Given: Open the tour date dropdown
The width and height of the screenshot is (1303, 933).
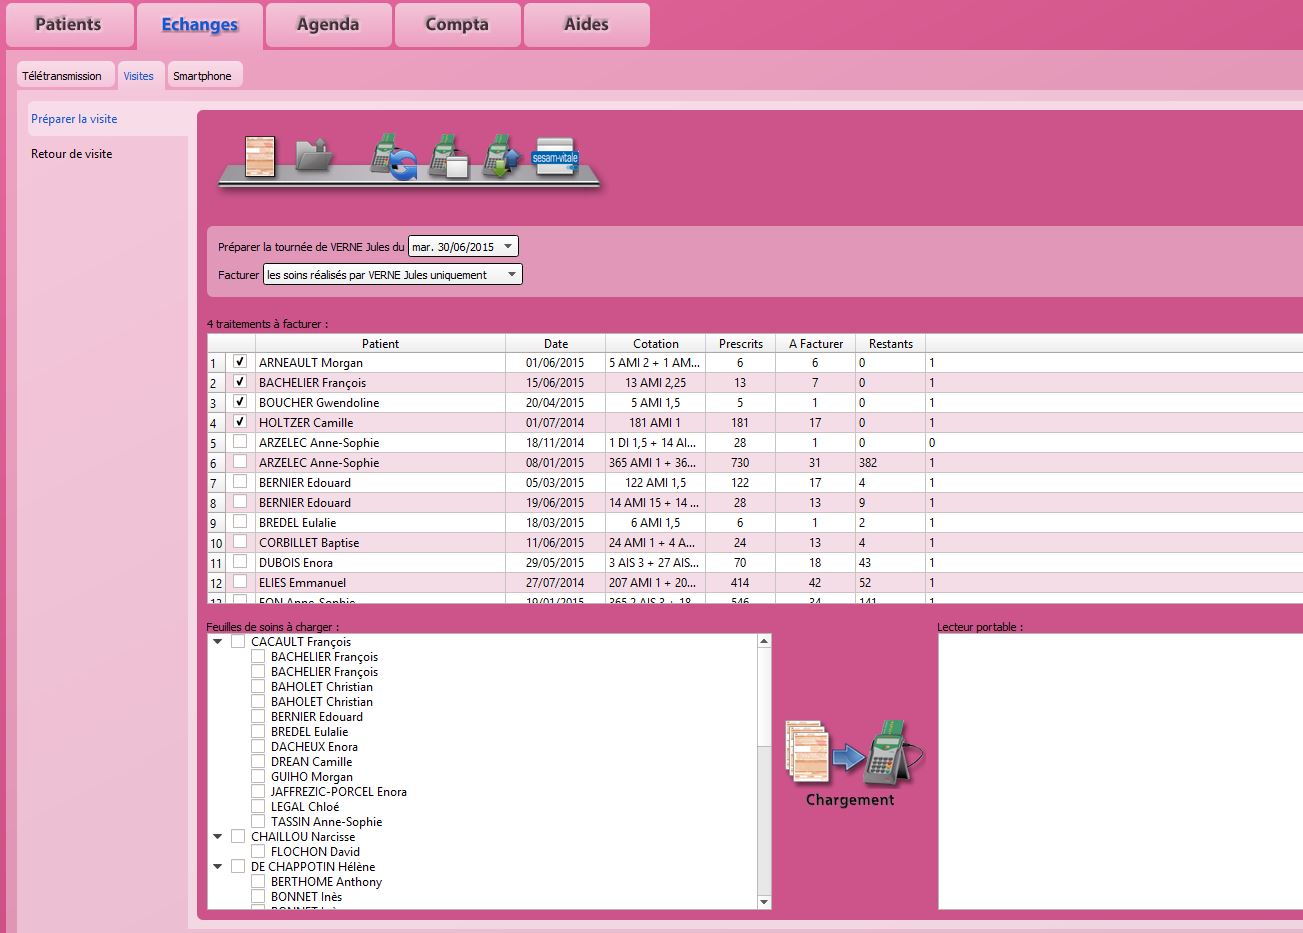Looking at the screenshot, I should click(x=463, y=246).
